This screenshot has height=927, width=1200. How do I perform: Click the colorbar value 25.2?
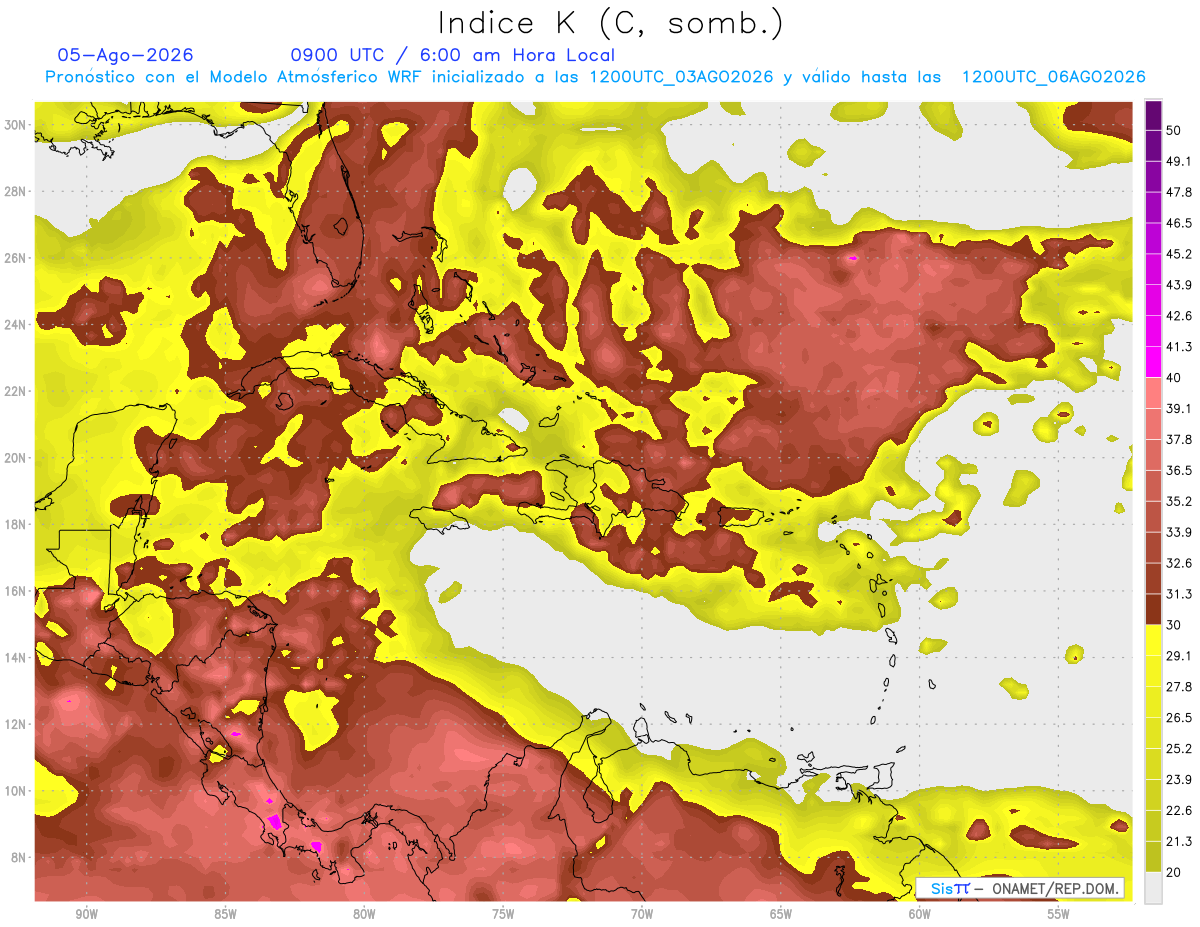coord(1180,749)
